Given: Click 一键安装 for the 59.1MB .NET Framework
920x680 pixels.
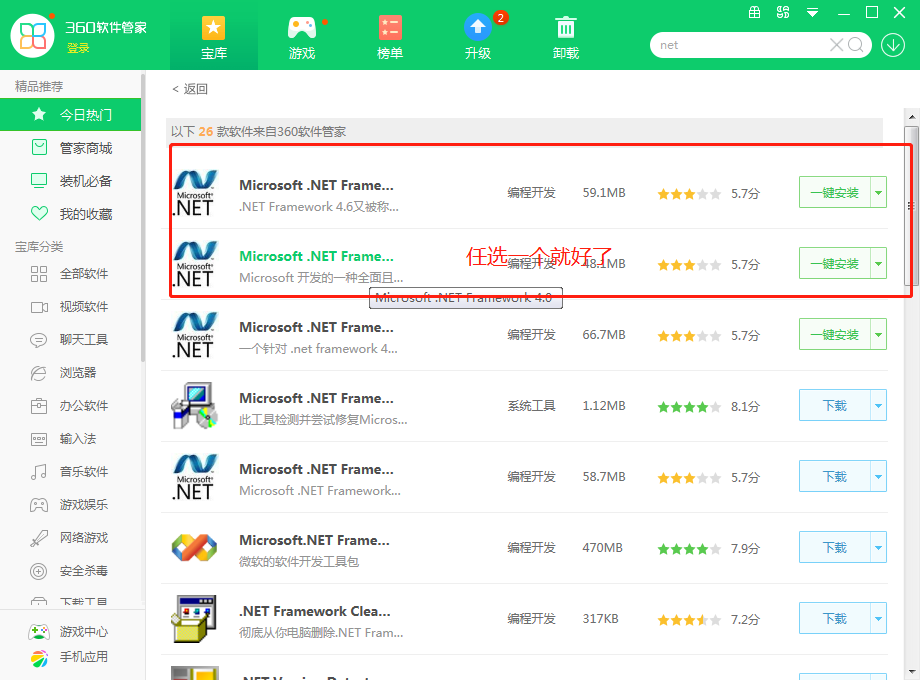Looking at the screenshot, I should tap(834, 192).
